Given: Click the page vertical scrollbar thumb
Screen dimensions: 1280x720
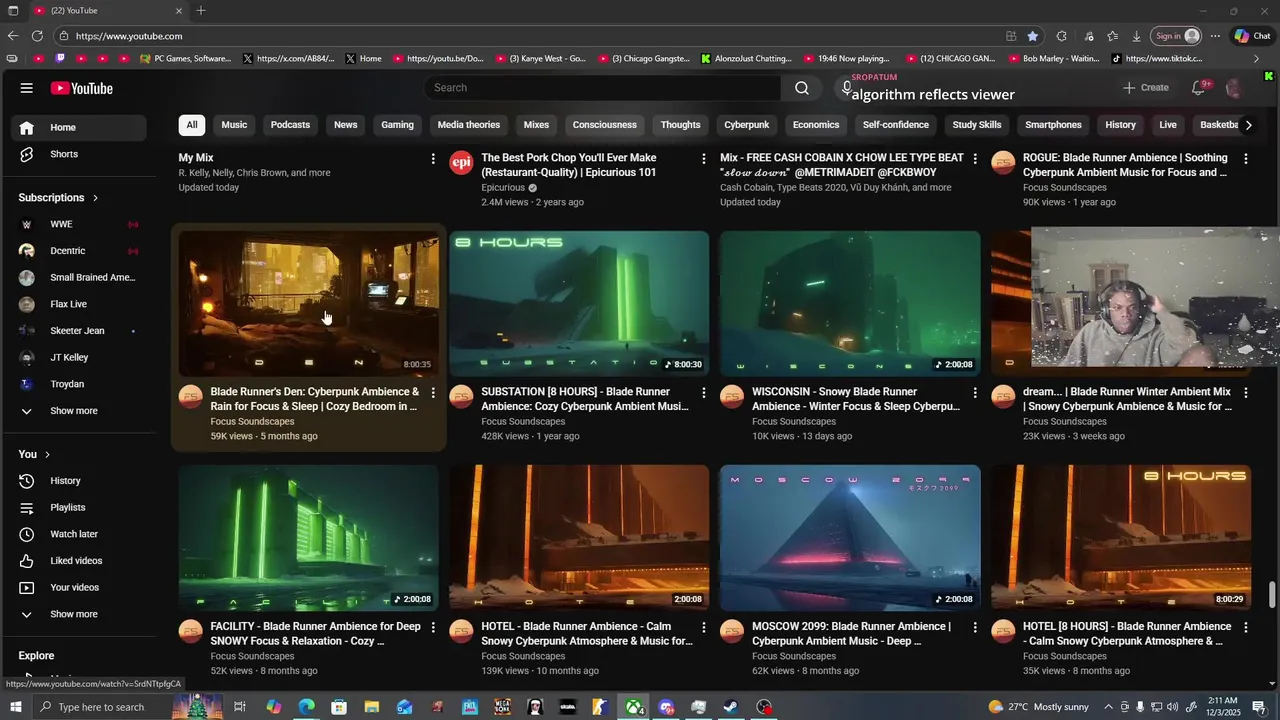Looking at the screenshot, I should (1272, 594).
